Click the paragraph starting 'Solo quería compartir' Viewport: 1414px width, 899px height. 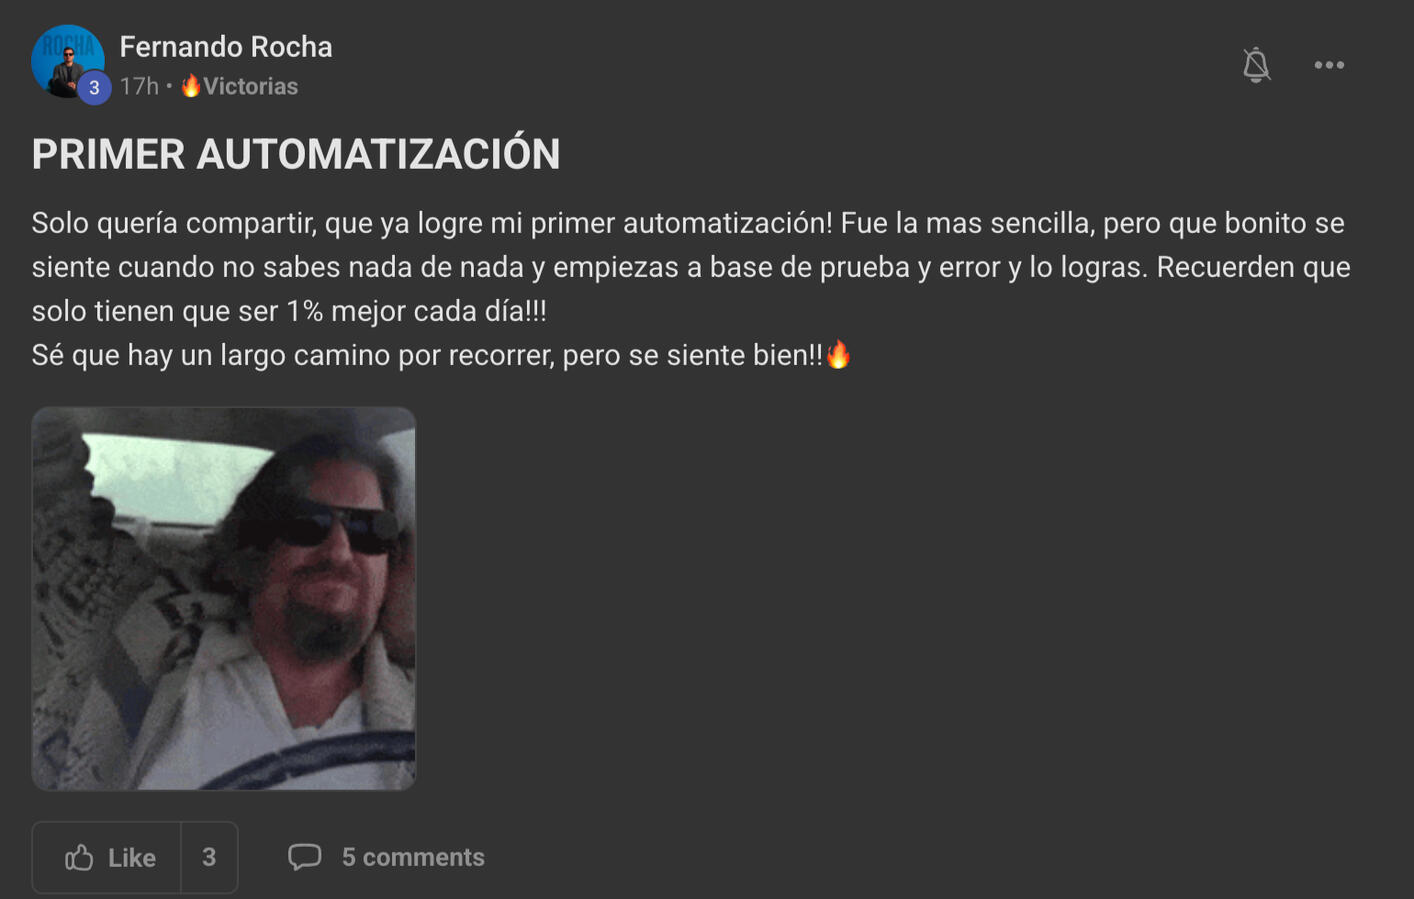click(691, 267)
